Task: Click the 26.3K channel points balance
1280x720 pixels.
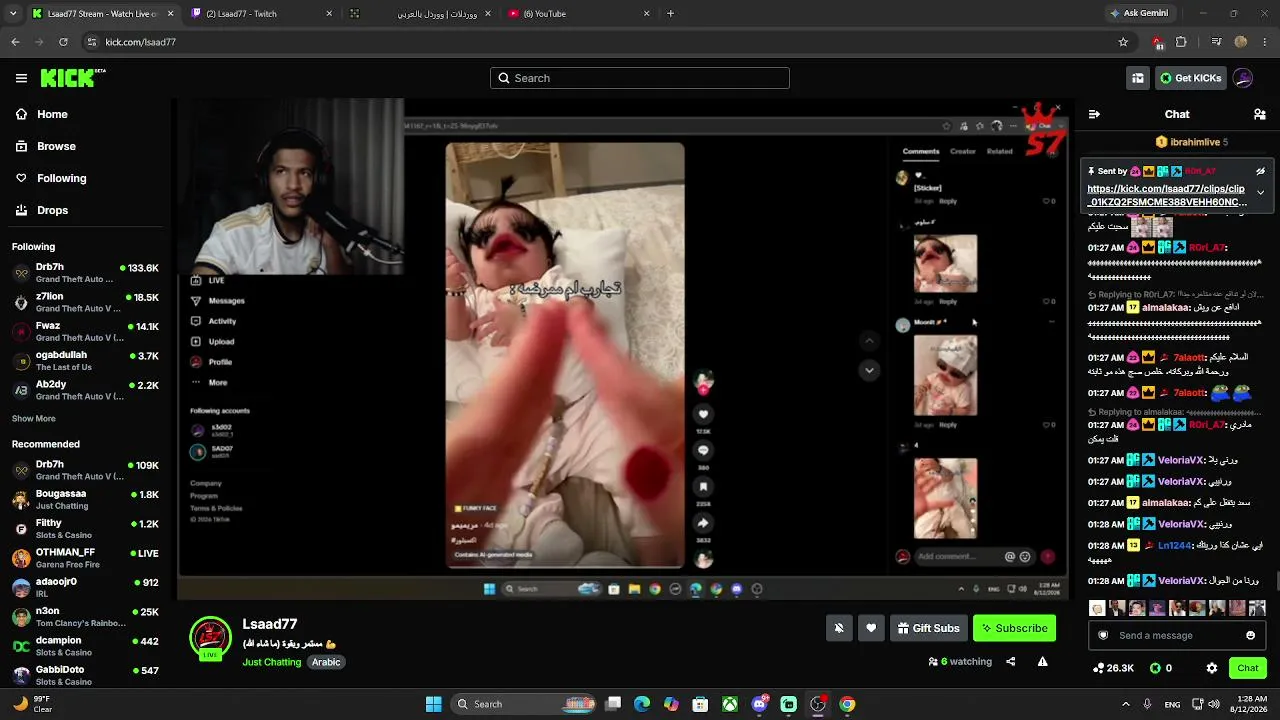Action: [1114, 668]
